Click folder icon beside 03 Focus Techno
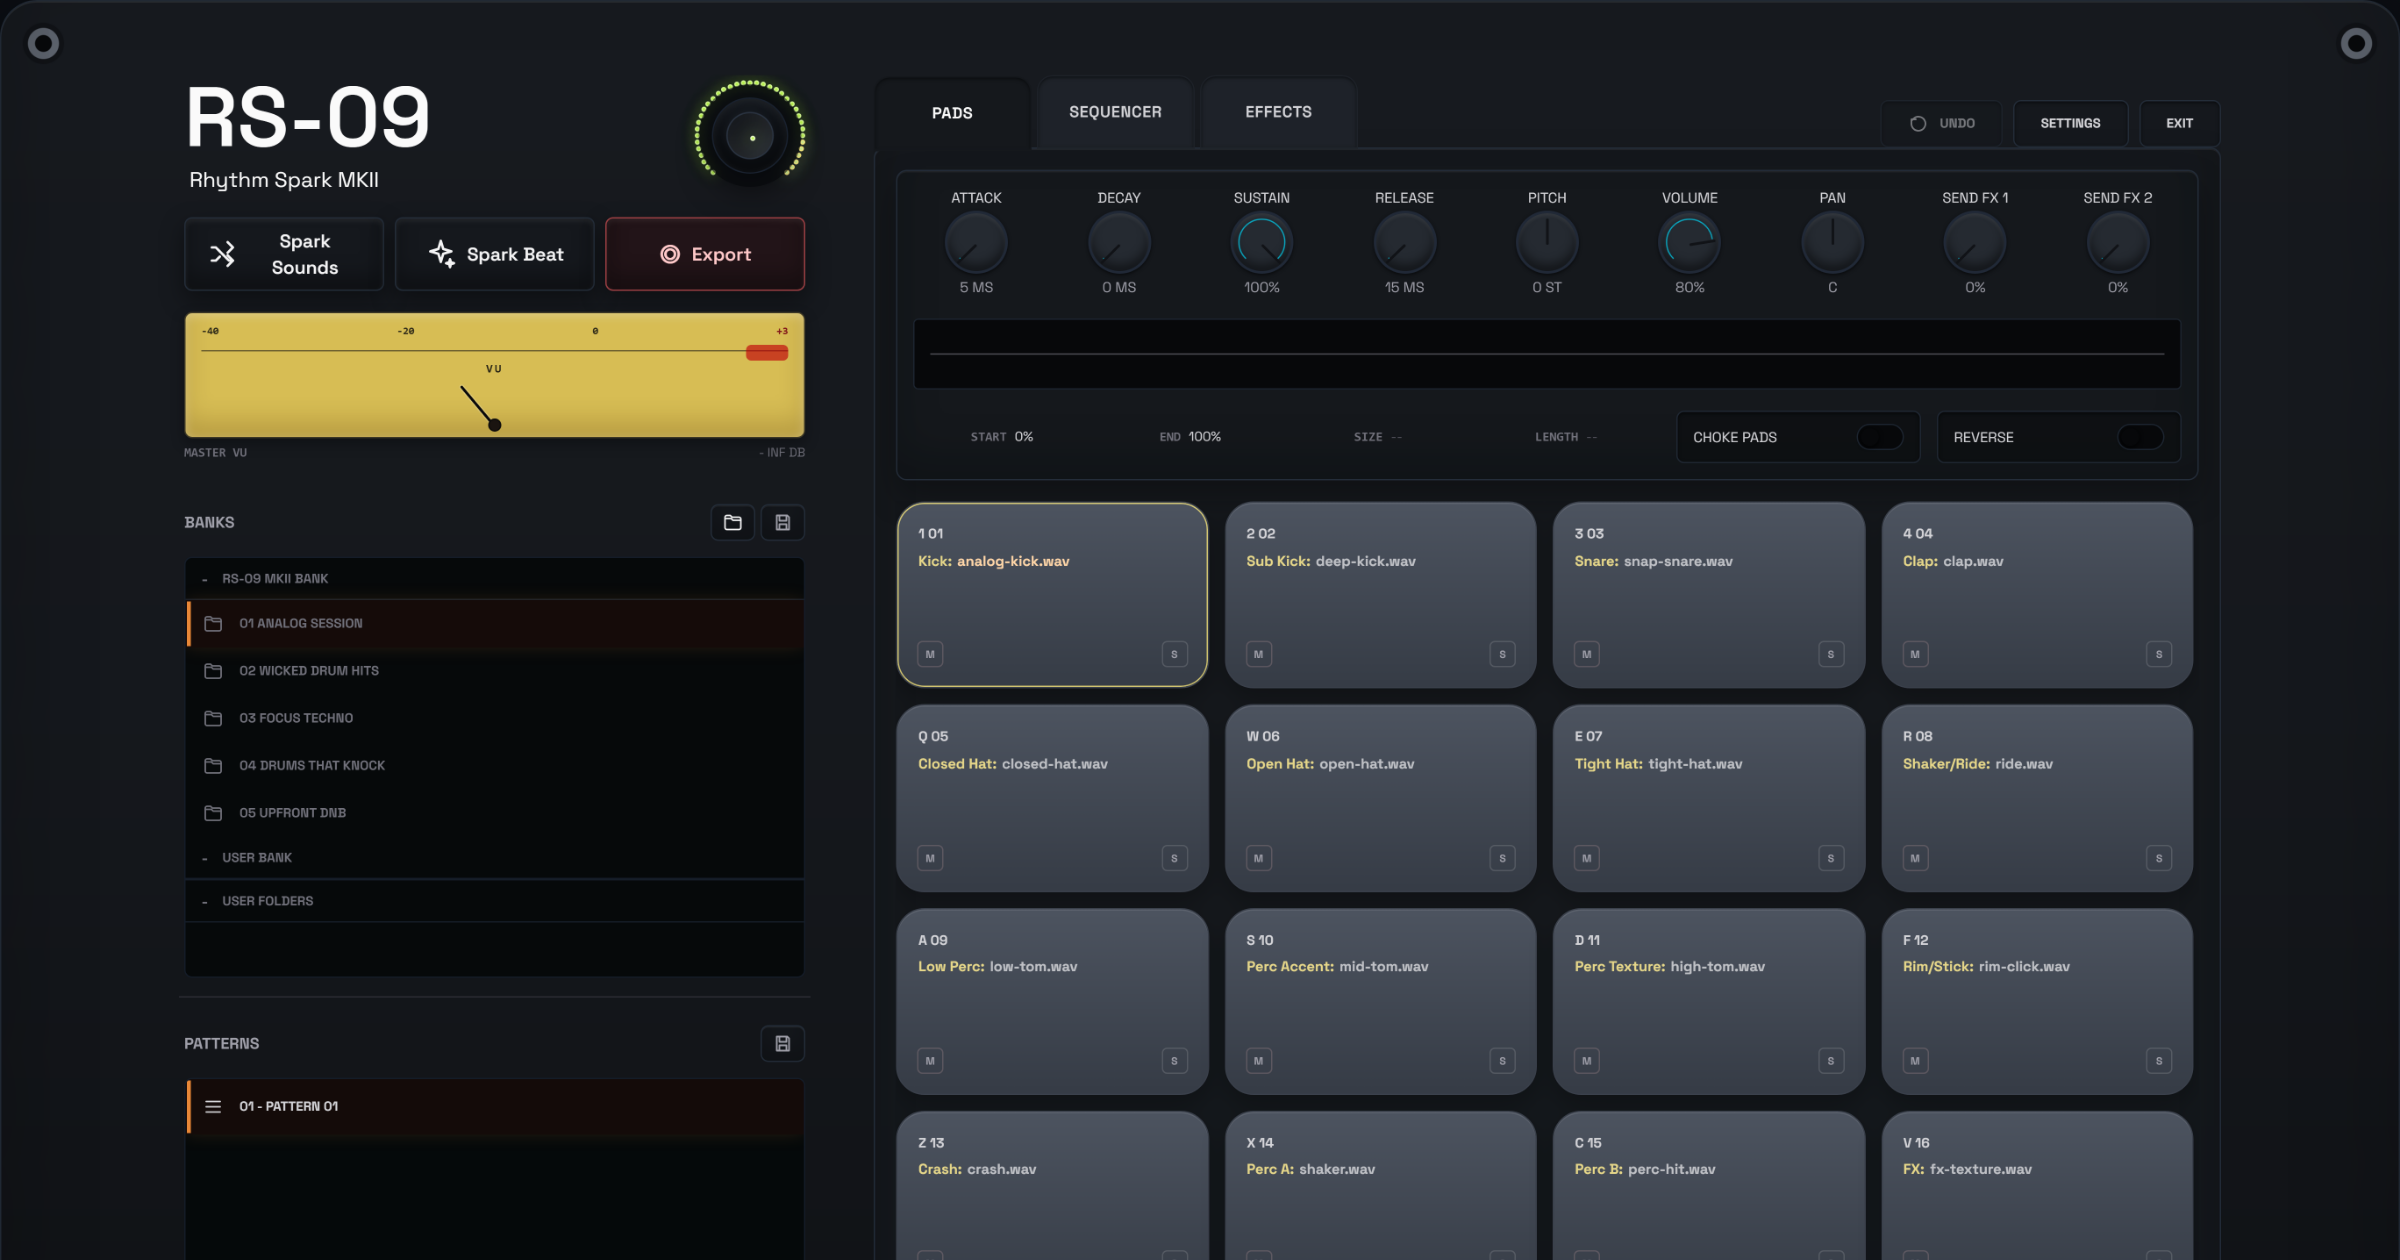Screen dimensions: 2400x1260 tap(213, 718)
